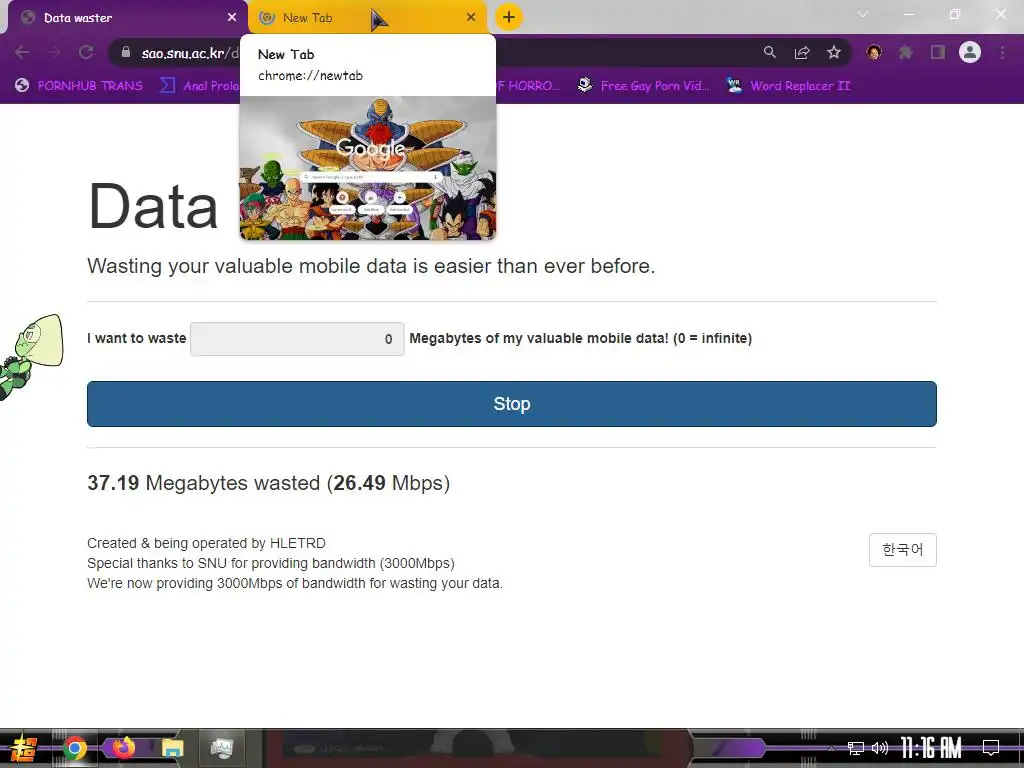
Task: Open the tab search chevron
Action: (x=863, y=14)
